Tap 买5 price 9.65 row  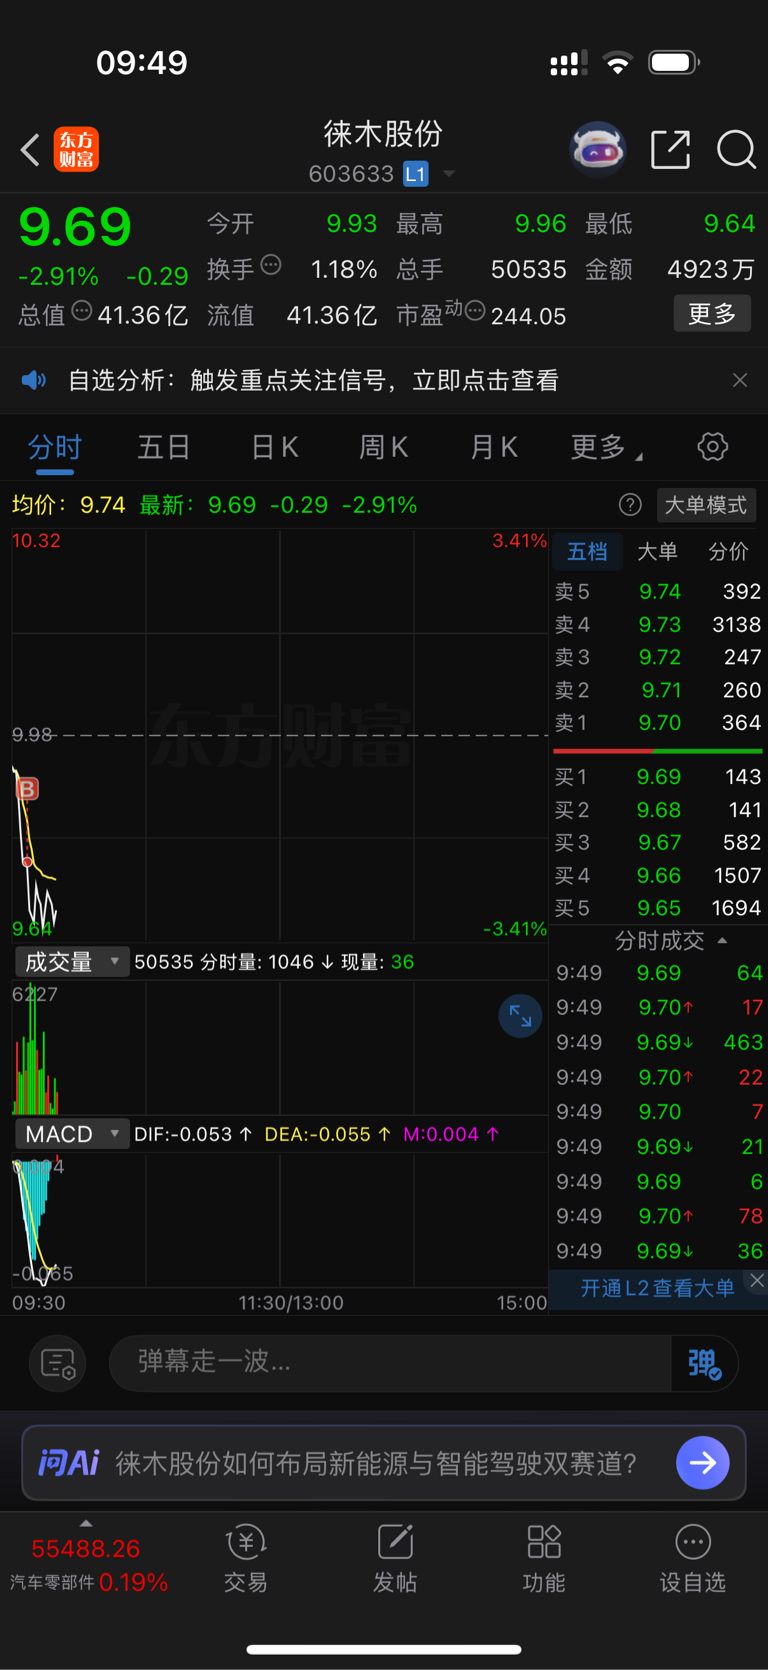click(x=658, y=908)
